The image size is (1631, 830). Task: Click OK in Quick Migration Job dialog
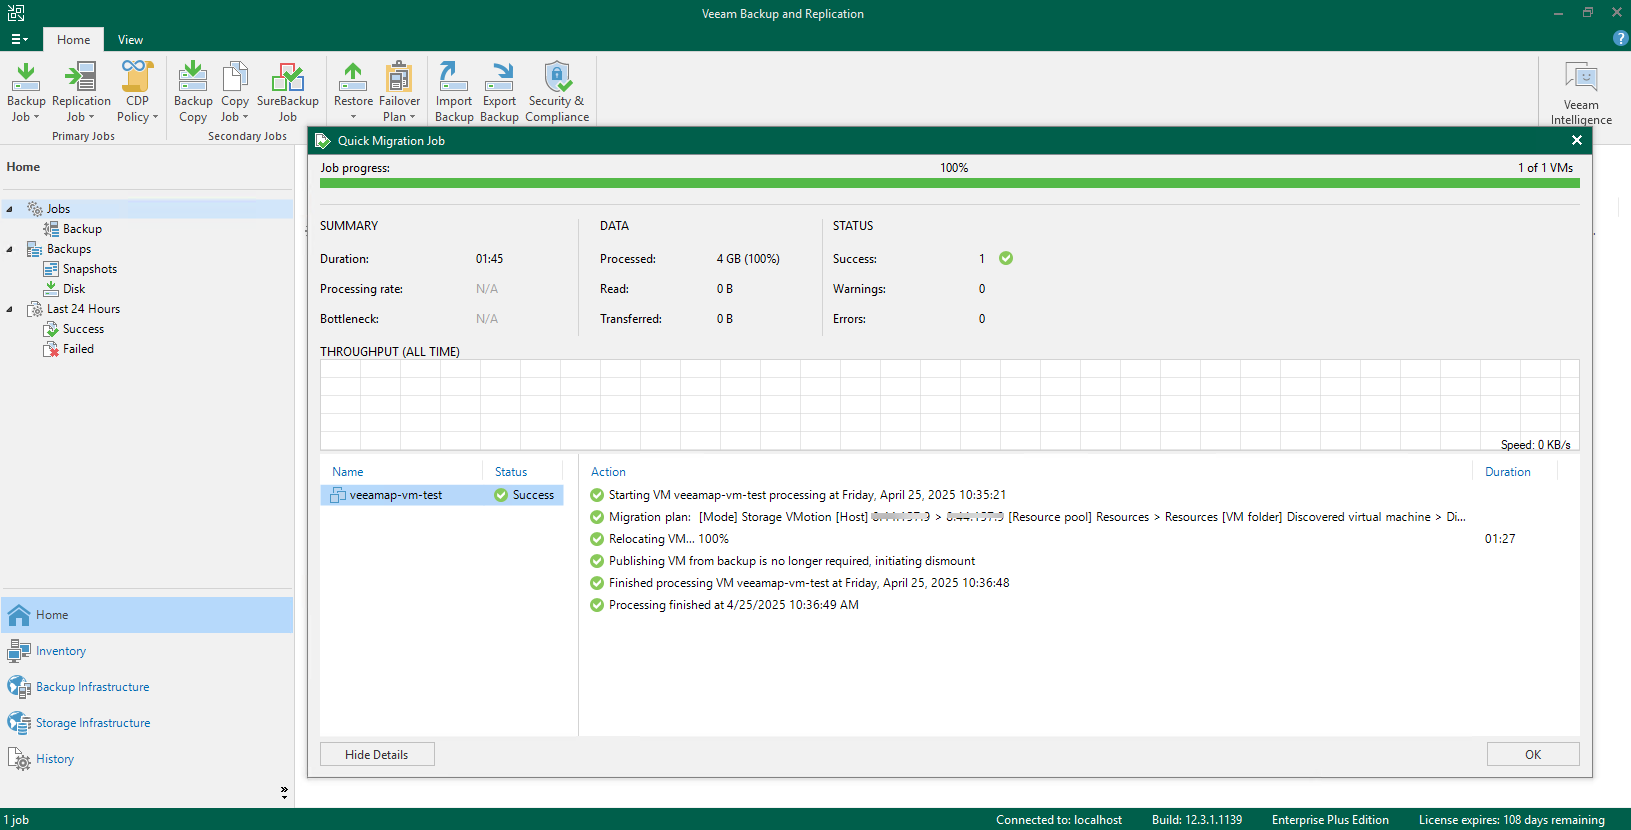pos(1533,754)
